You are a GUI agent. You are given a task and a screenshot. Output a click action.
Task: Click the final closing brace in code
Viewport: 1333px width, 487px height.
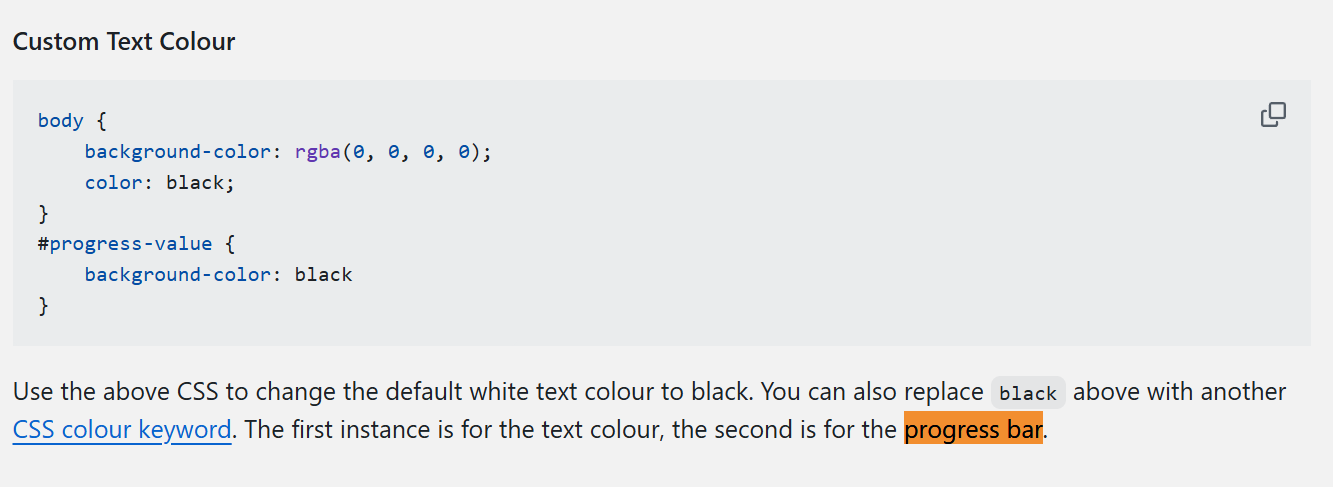[x=43, y=306]
